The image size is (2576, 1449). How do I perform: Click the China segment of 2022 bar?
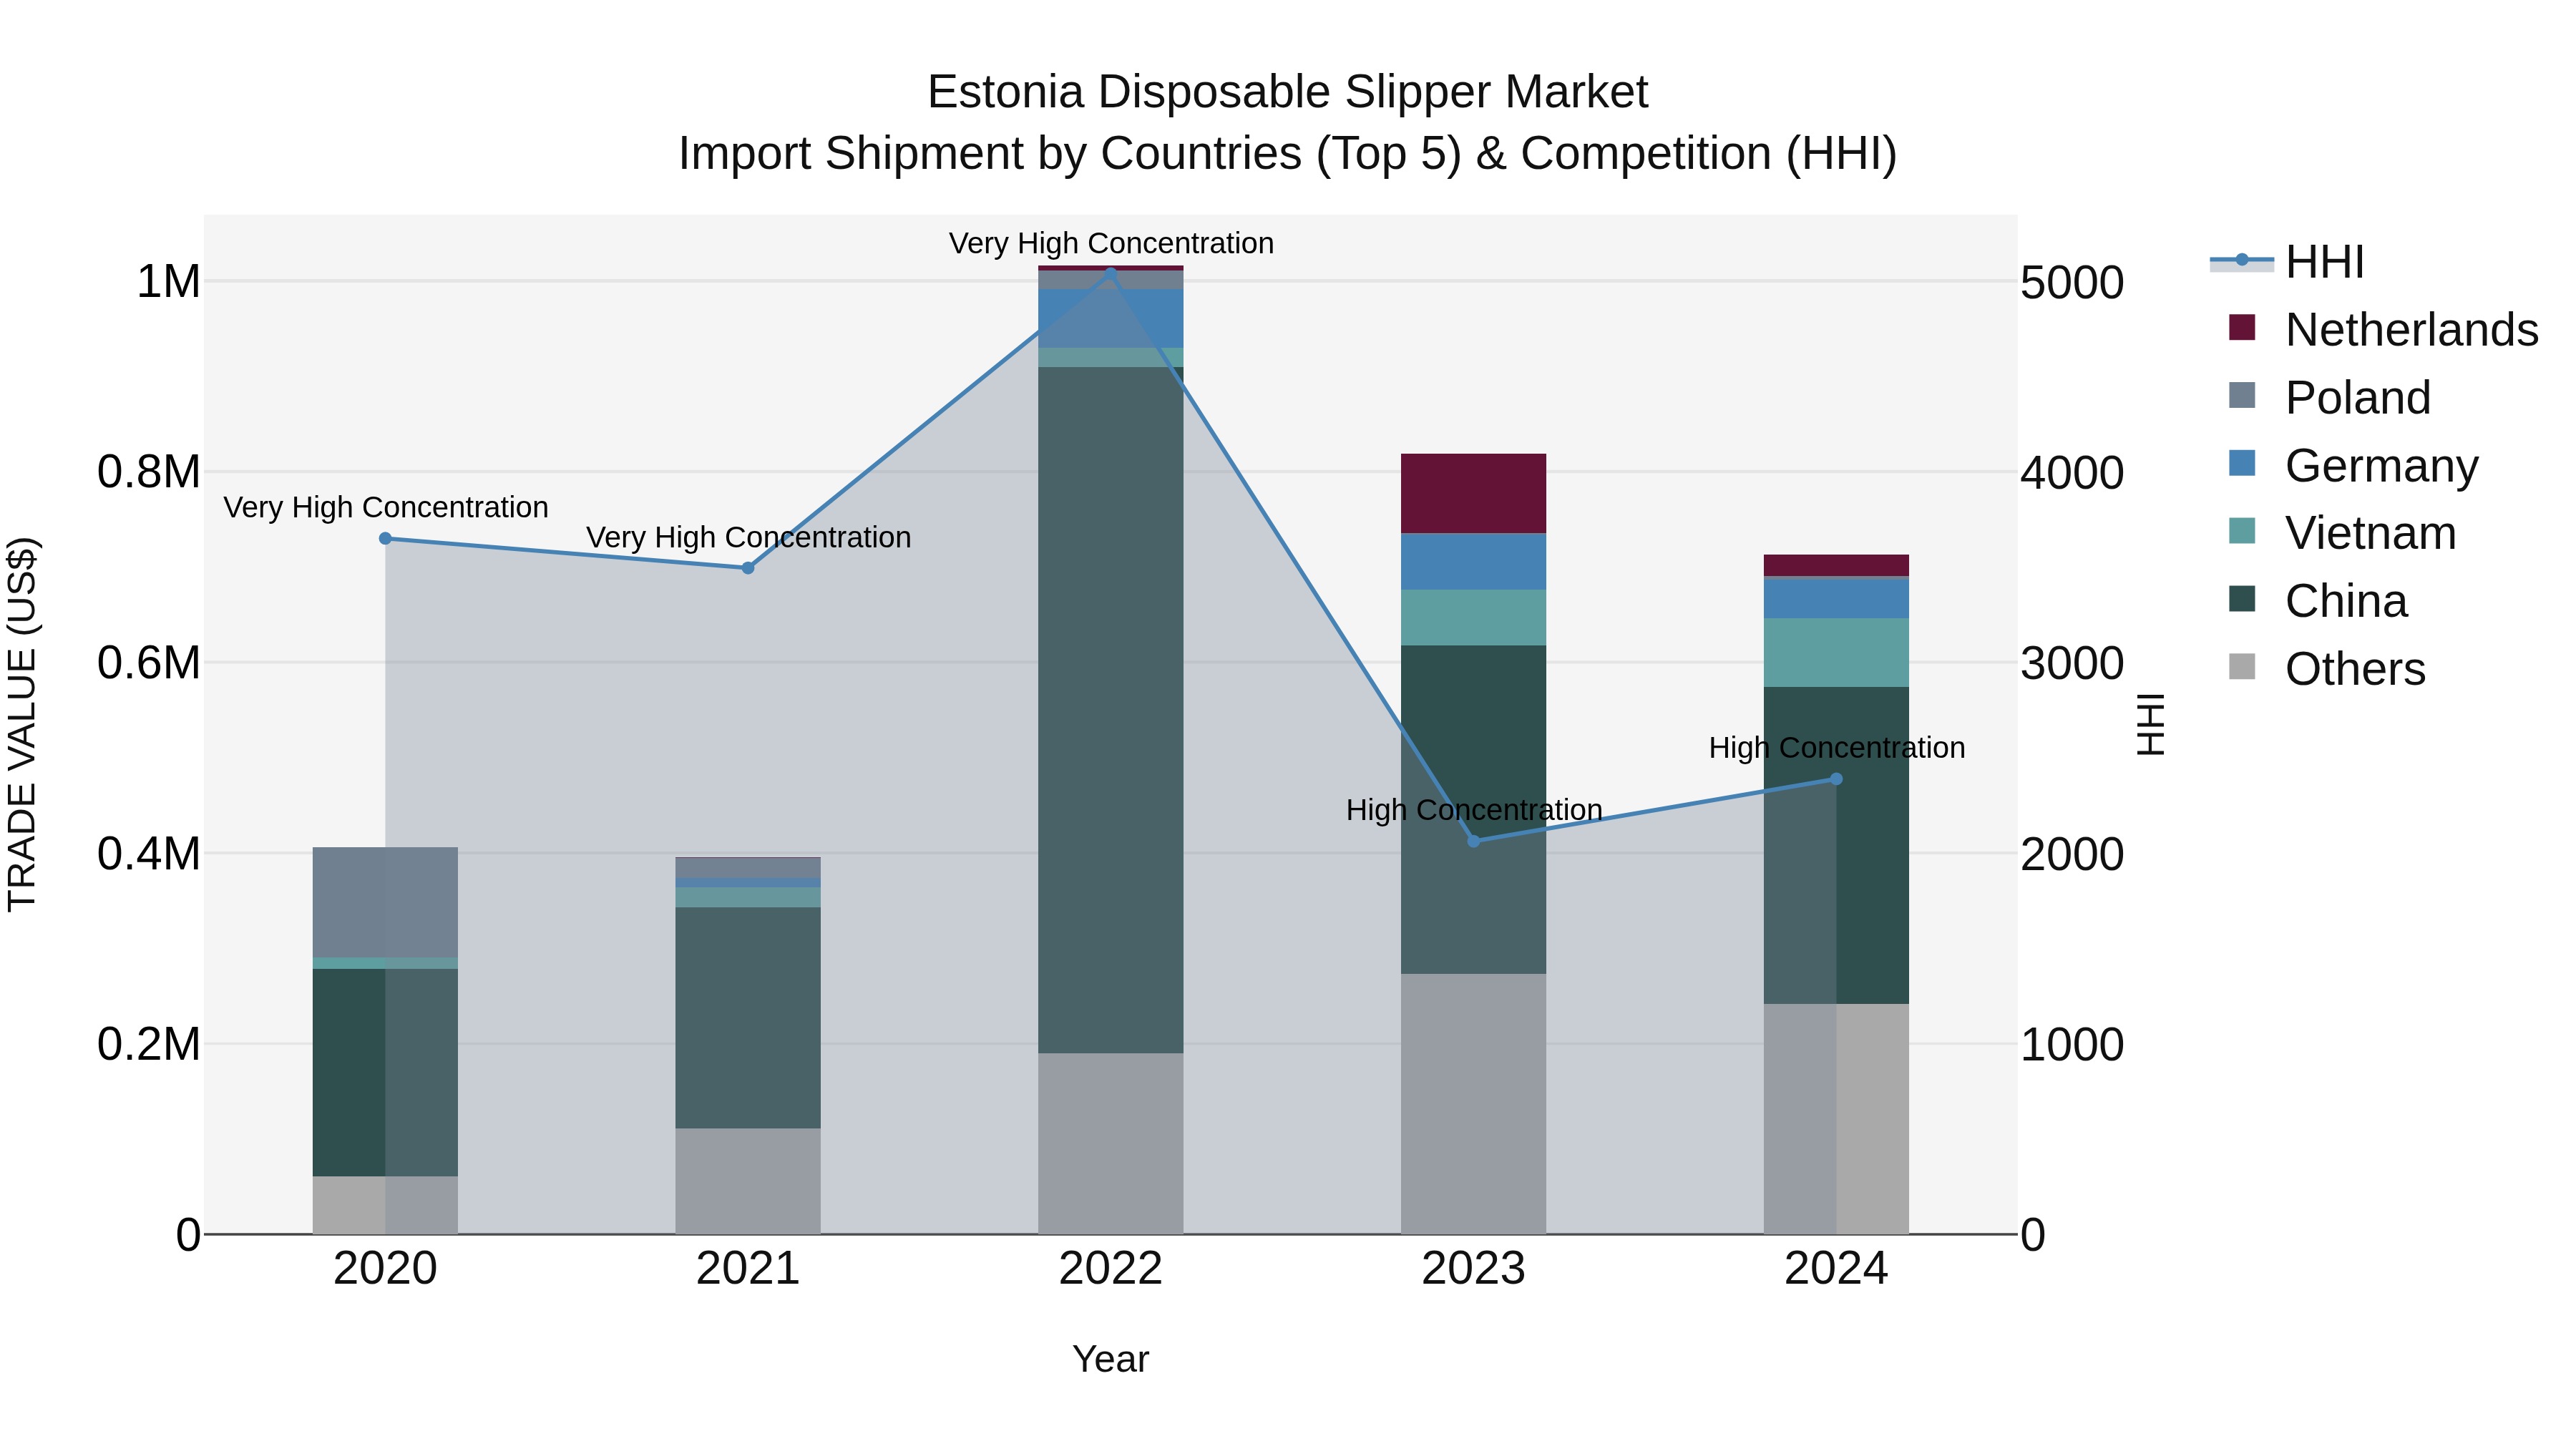pyautogui.click(x=1111, y=710)
